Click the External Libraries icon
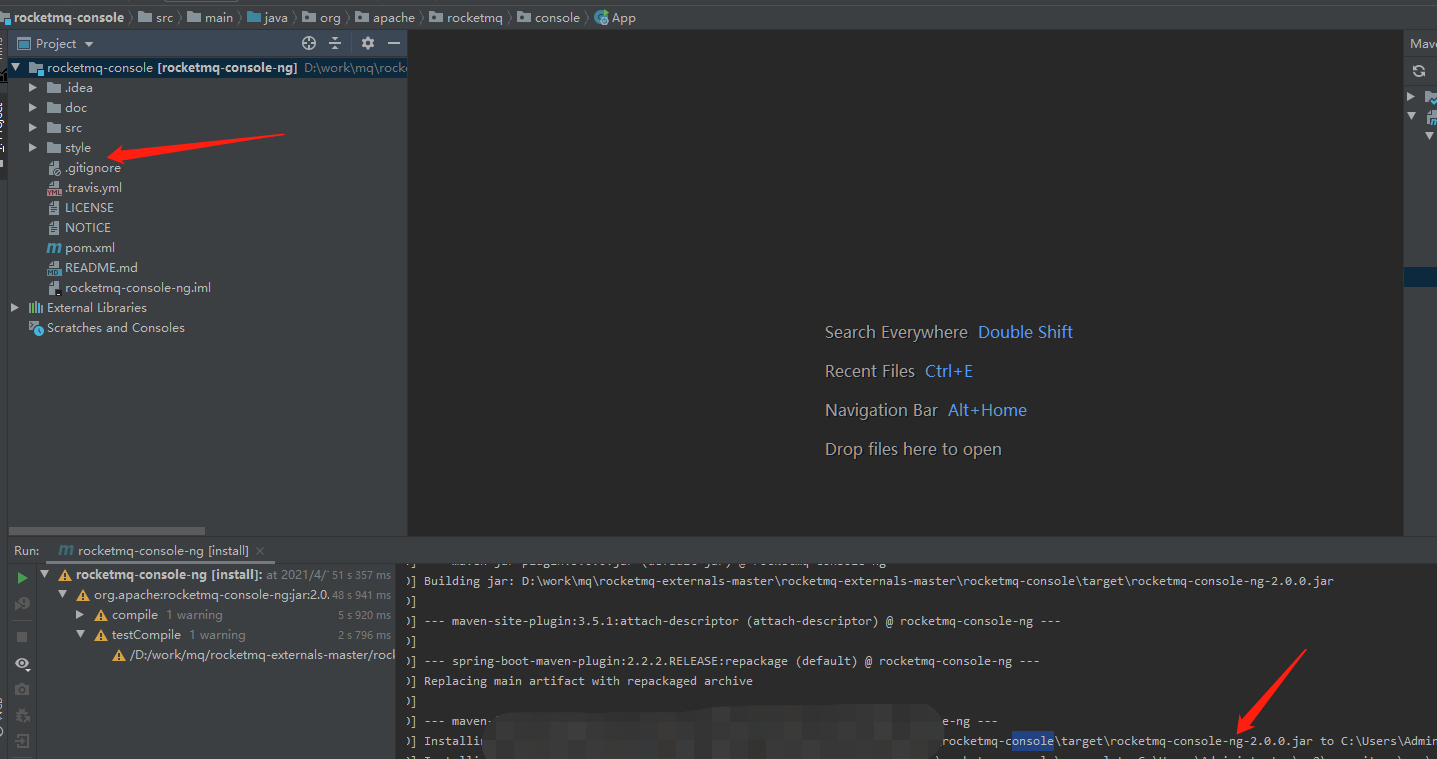 click(36, 308)
